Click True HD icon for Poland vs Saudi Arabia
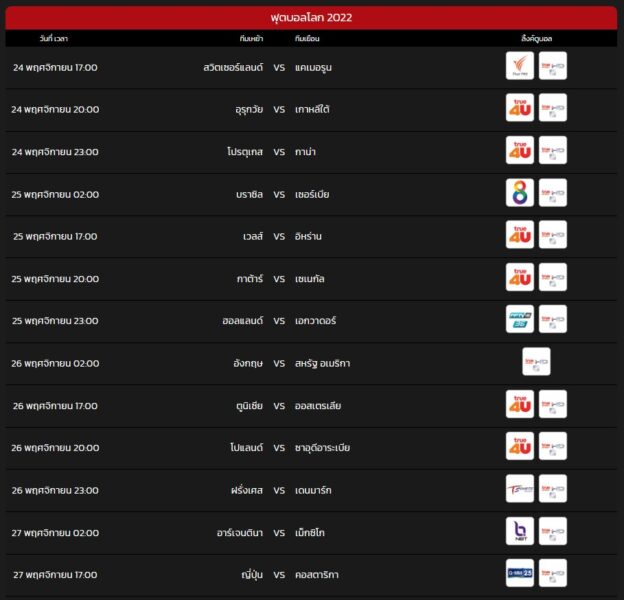This screenshot has width=624, height=600. [x=553, y=446]
